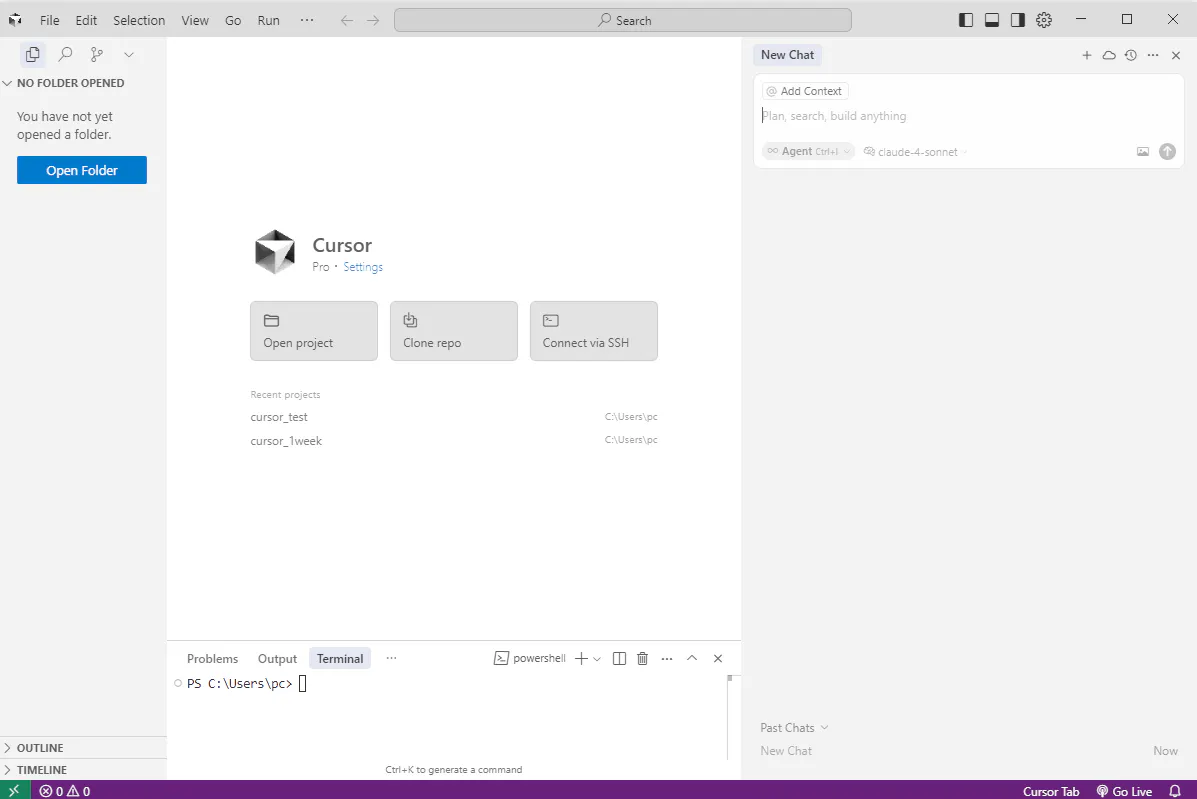Viewport: 1197px width, 799px height.
Task: Open the Search view icon in sidebar
Action: (66, 54)
